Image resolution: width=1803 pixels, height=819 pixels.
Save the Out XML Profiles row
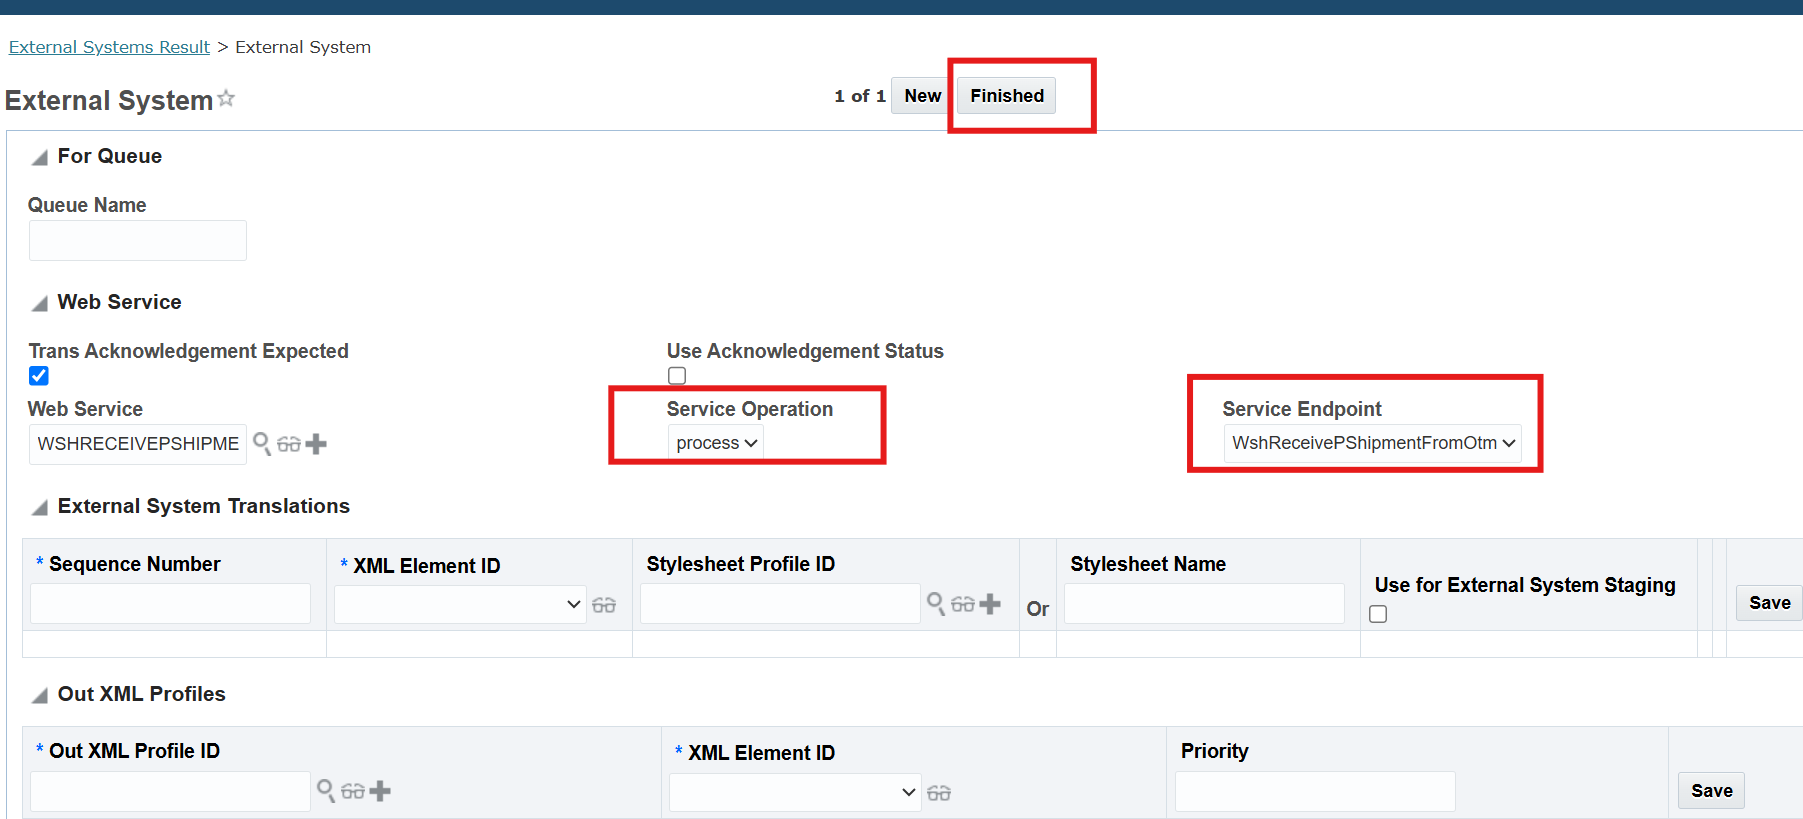pyautogui.click(x=1711, y=791)
